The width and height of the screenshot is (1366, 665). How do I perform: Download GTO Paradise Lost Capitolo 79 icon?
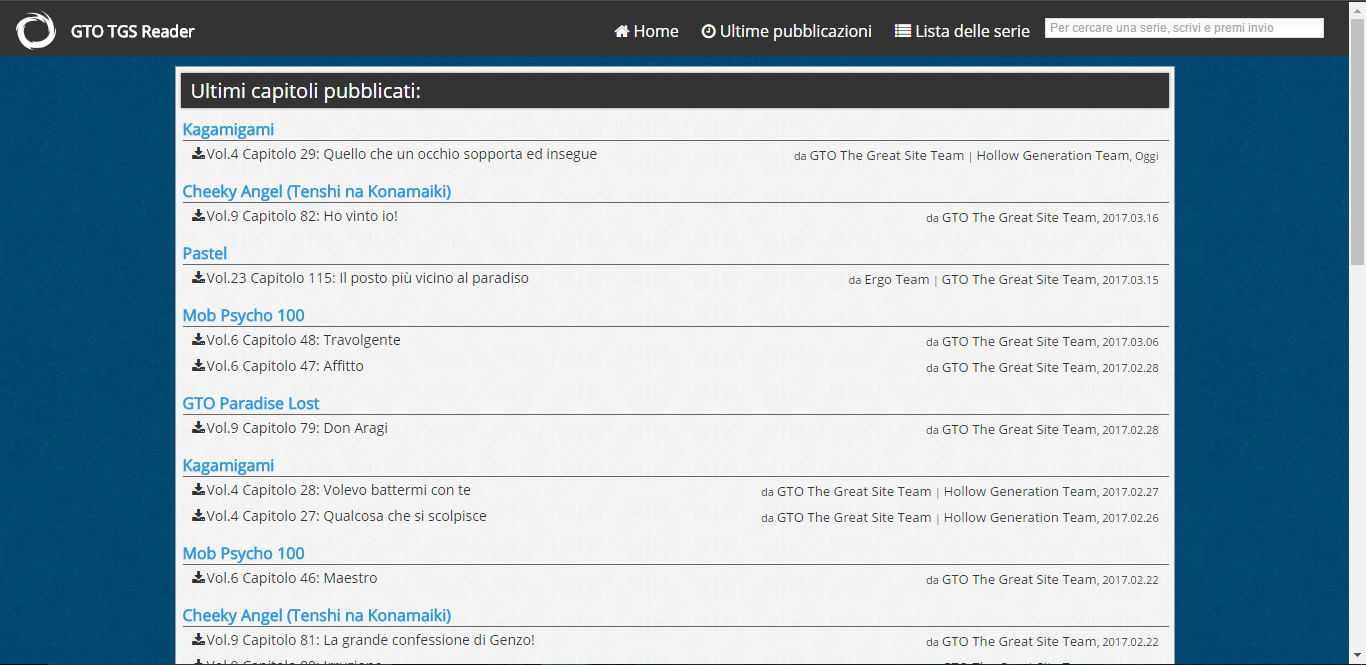click(x=199, y=428)
